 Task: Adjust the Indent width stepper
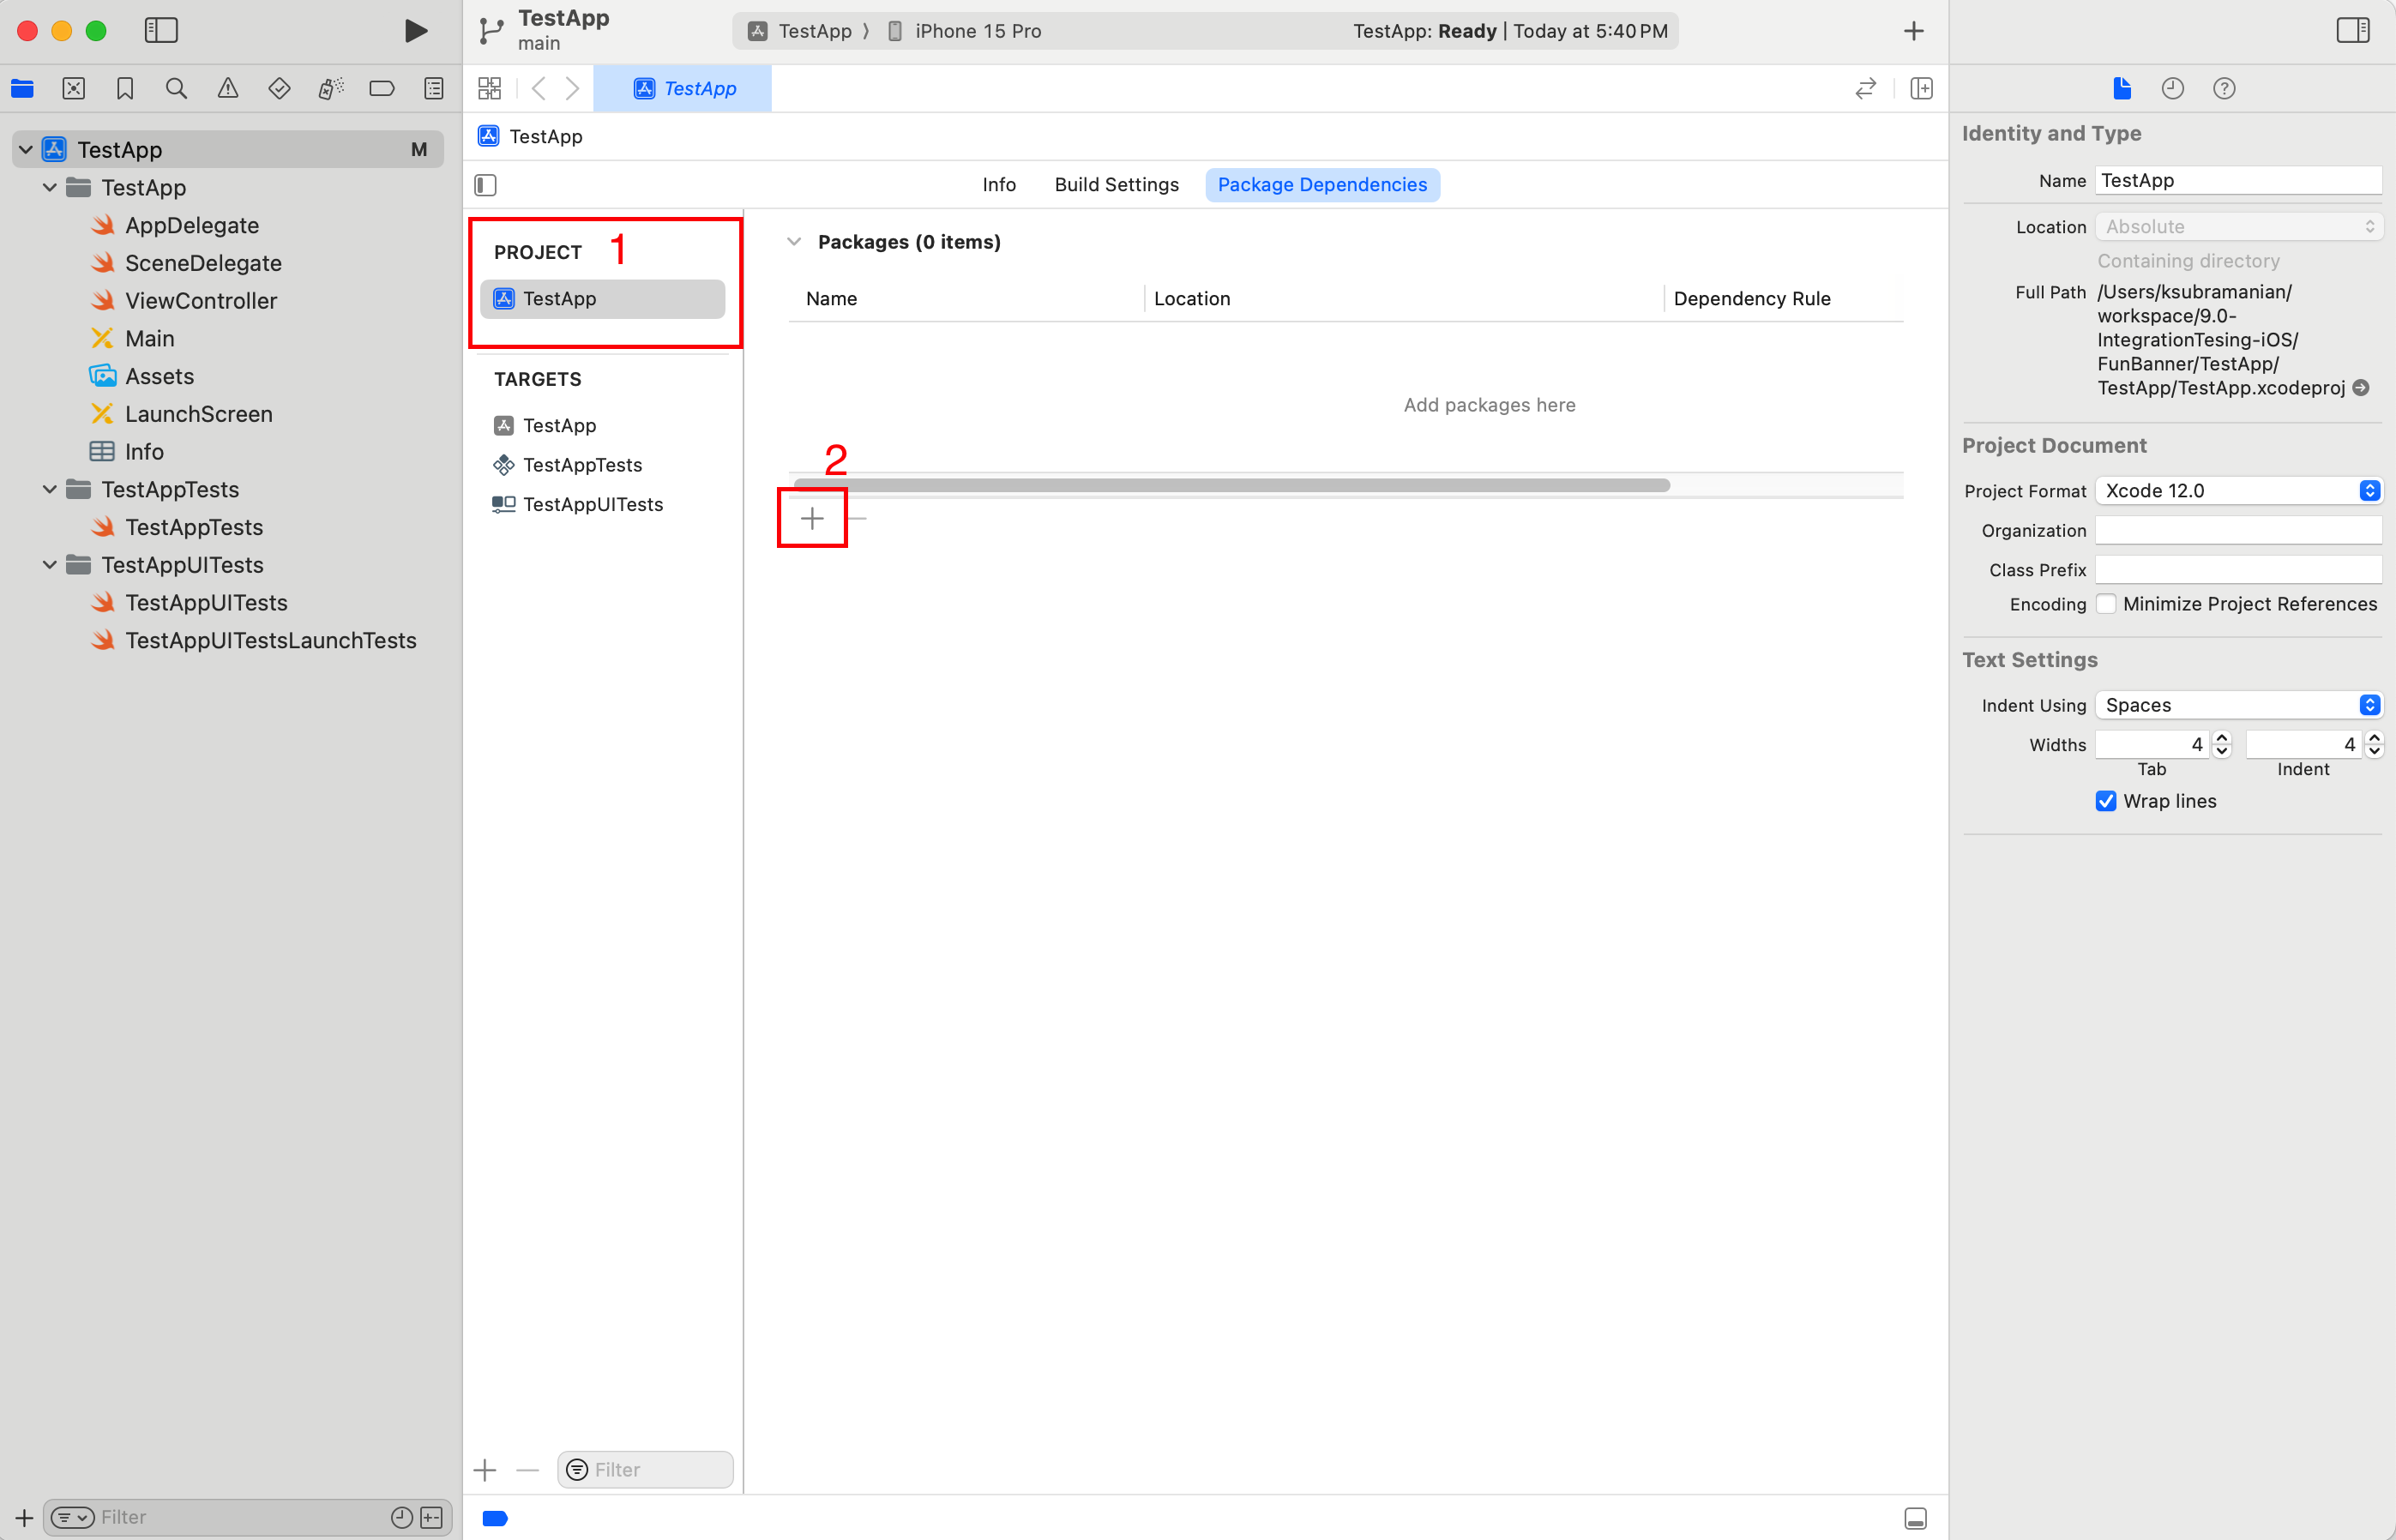click(2371, 745)
